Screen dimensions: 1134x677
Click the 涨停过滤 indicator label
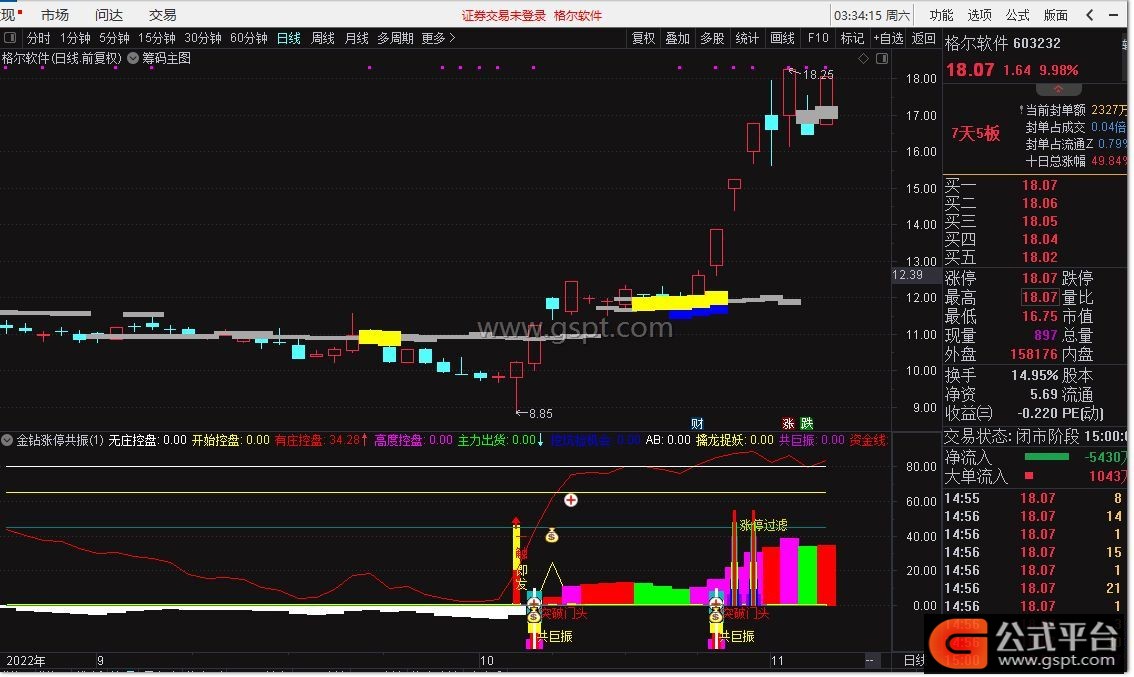point(764,525)
